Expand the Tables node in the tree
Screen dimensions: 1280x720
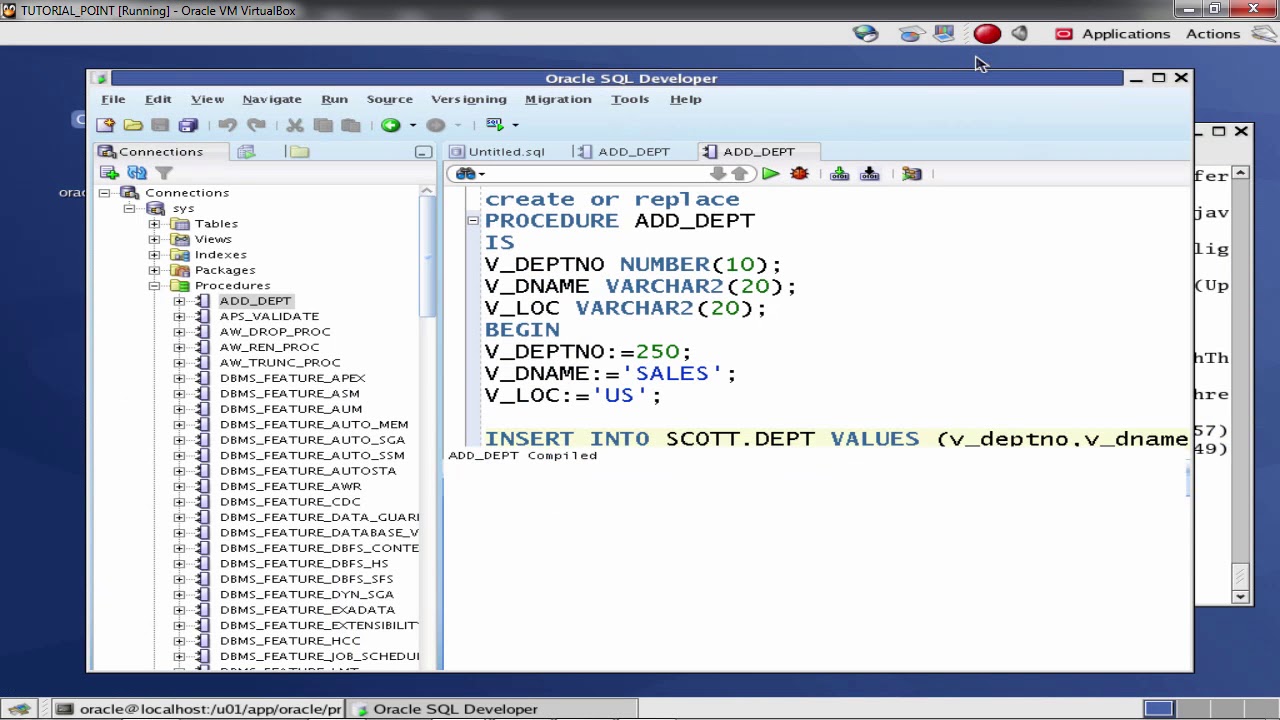[154, 224]
